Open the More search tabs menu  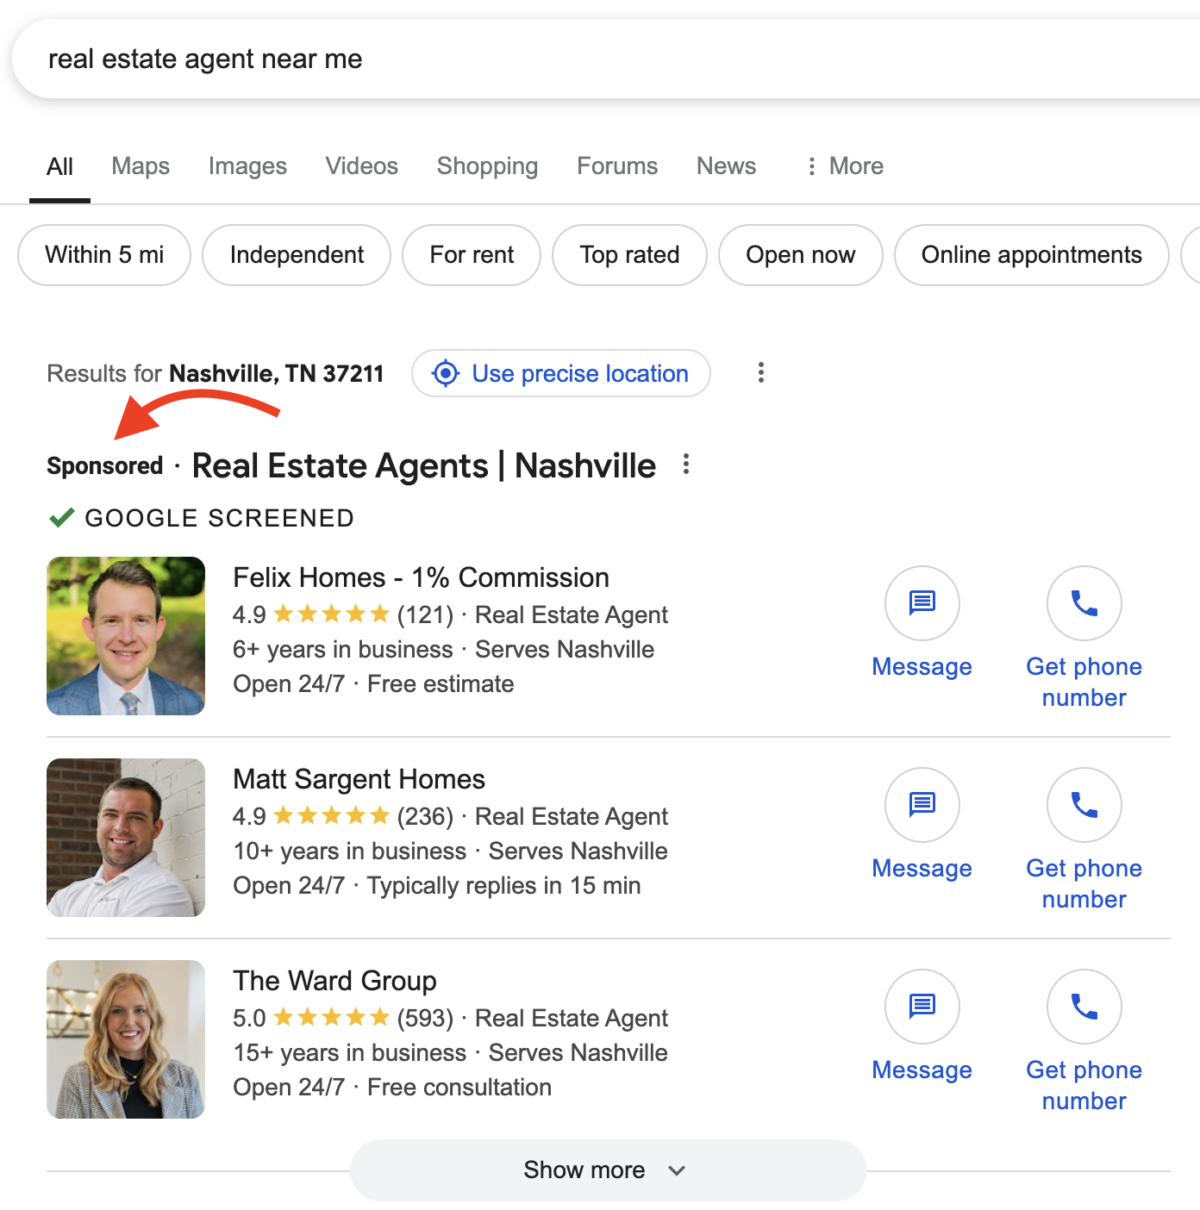pos(845,166)
